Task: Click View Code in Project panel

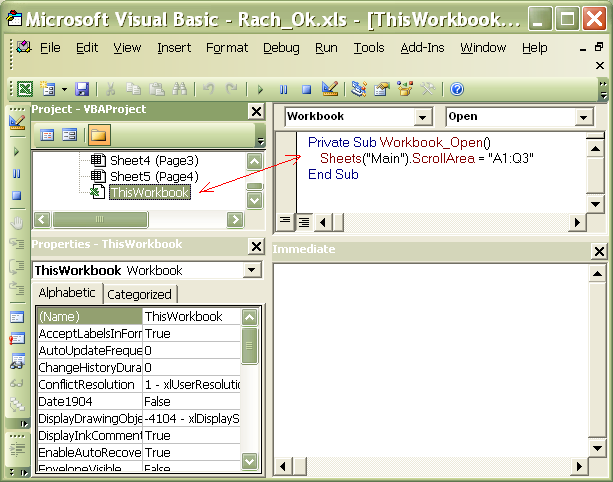Action: pos(47,135)
